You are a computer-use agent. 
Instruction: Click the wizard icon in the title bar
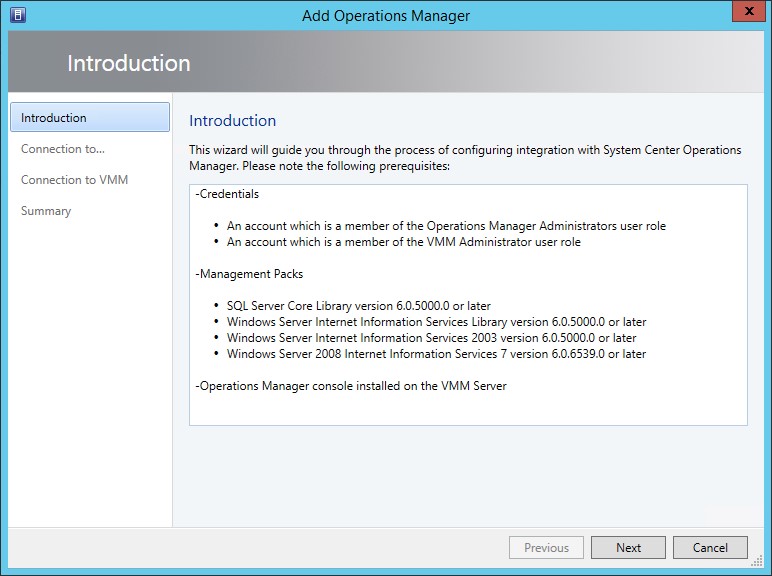tap(18, 15)
